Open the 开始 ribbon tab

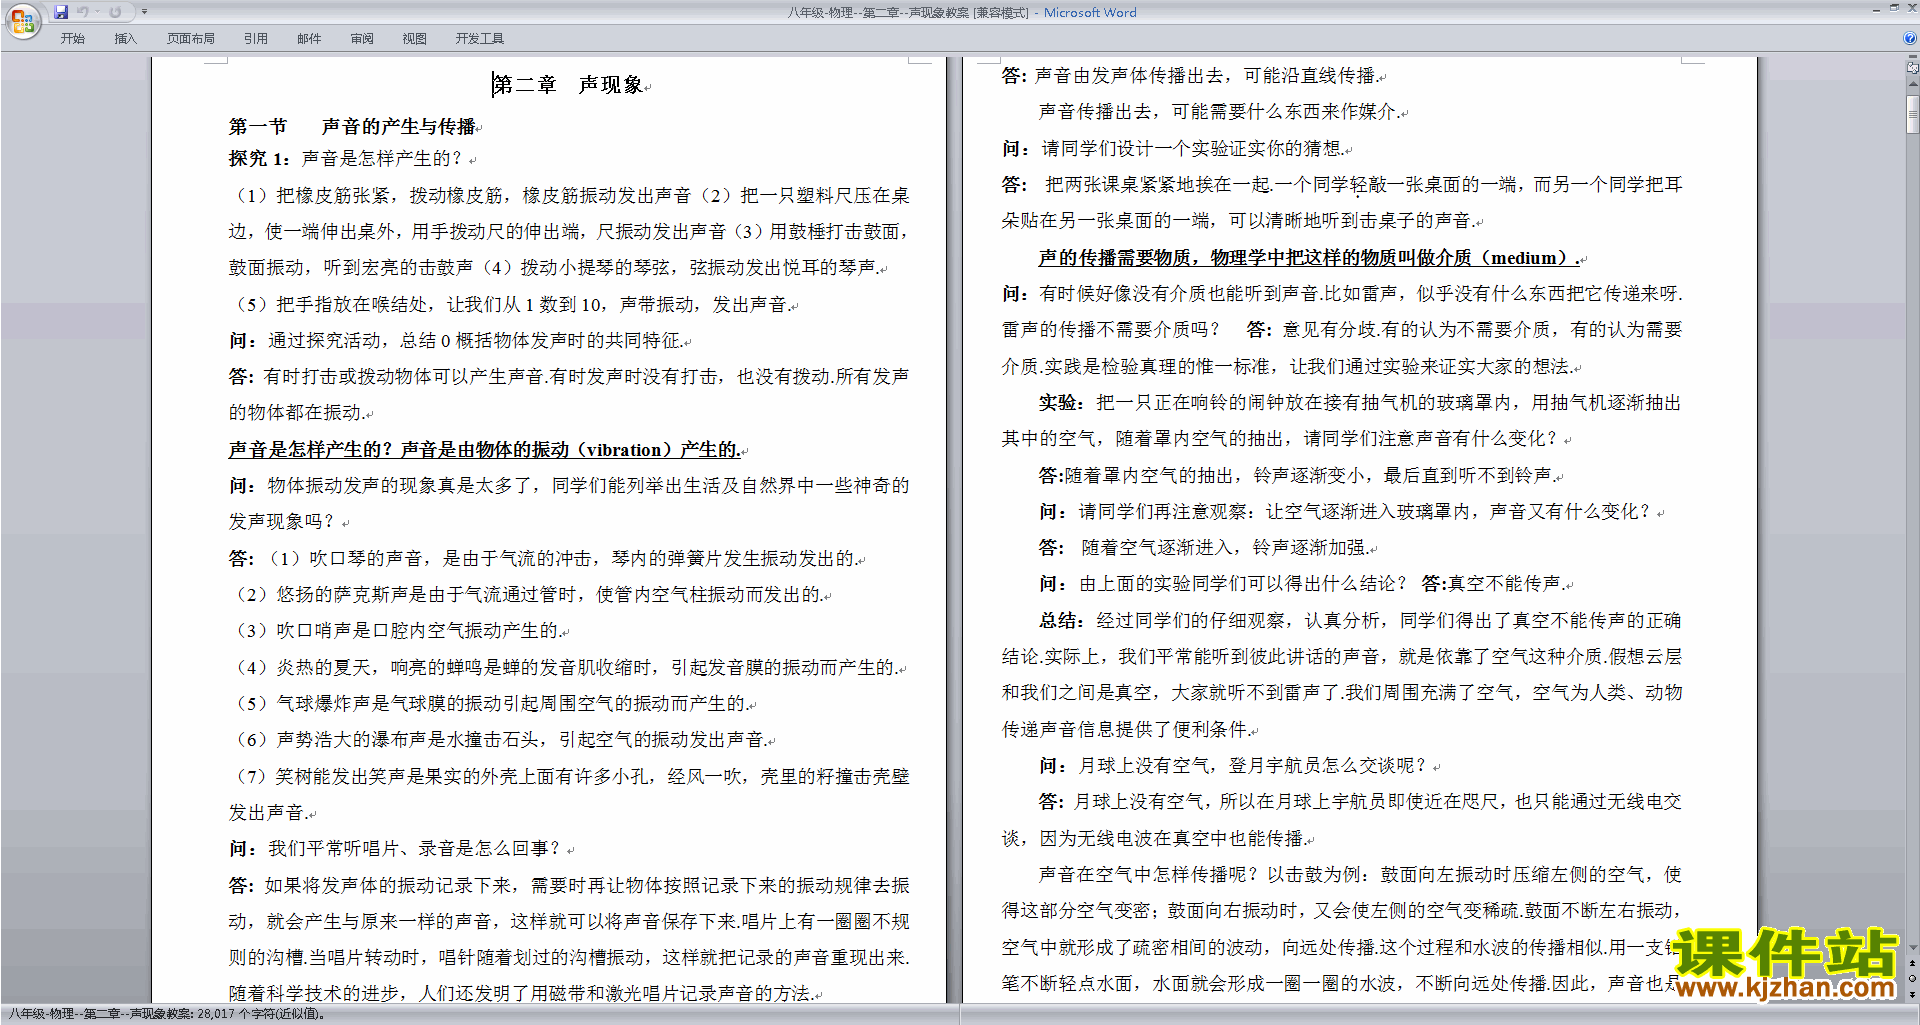[x=72, y=38]
